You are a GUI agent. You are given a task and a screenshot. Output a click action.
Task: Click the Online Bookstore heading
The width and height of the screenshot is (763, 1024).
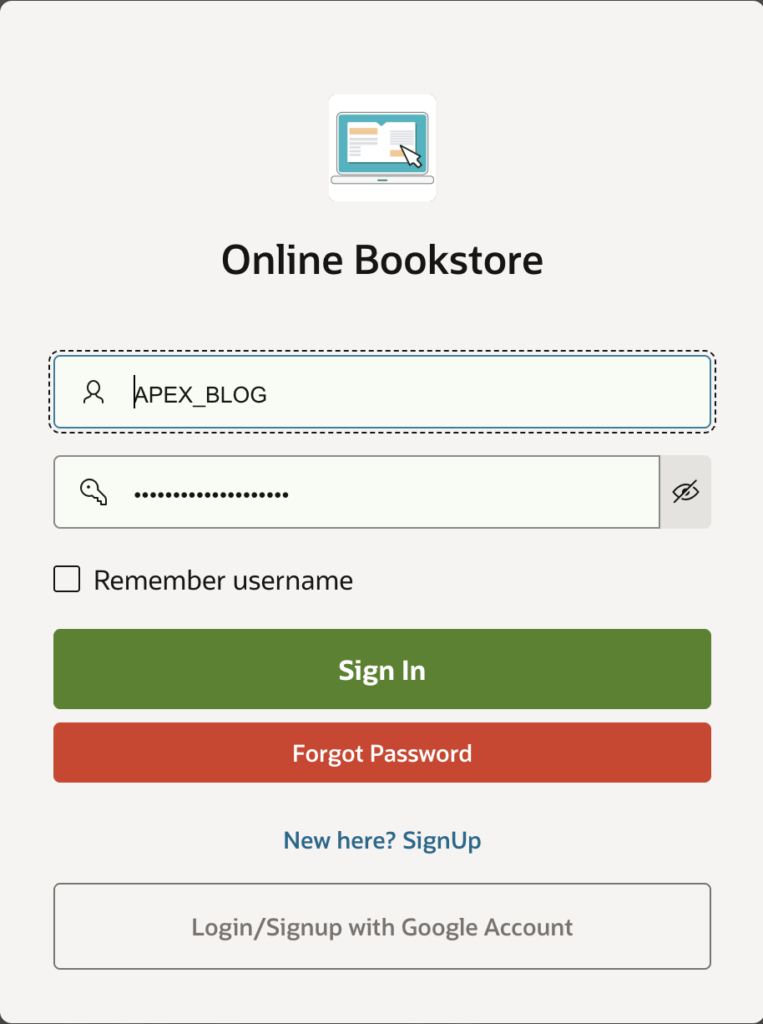pos(382,260)
